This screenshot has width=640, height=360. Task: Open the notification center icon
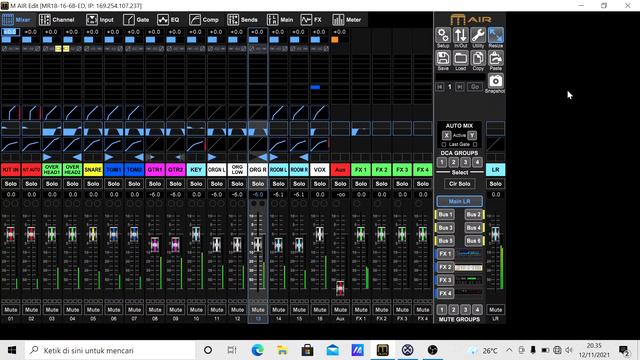coord(624,350)
